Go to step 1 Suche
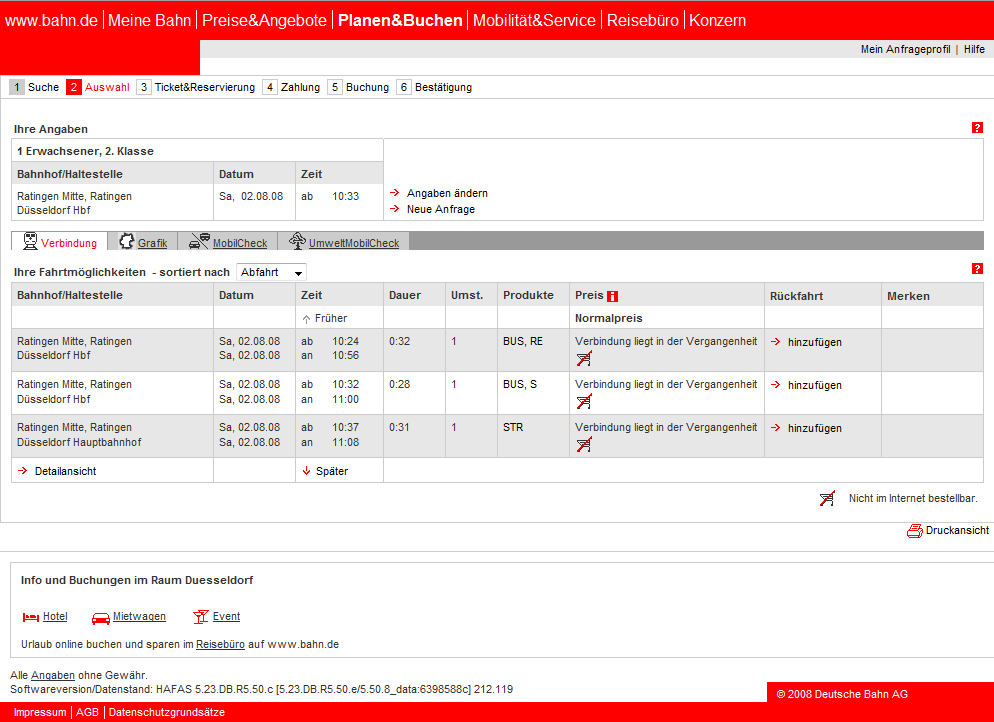 (x=43, y=87)
